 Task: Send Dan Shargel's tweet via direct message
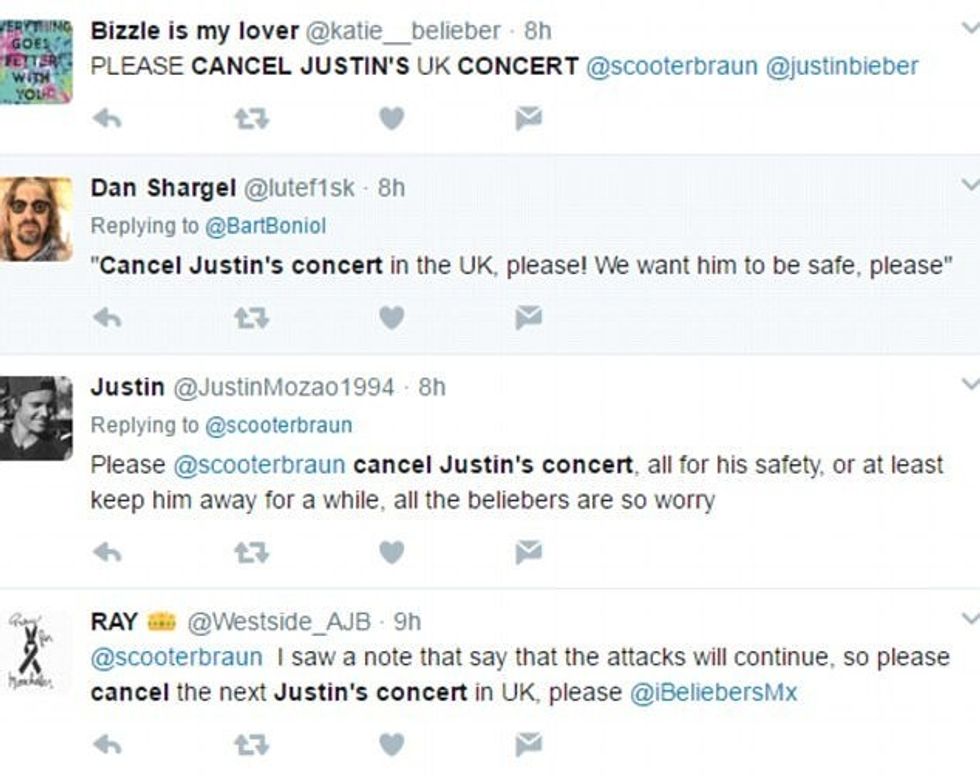528,318
